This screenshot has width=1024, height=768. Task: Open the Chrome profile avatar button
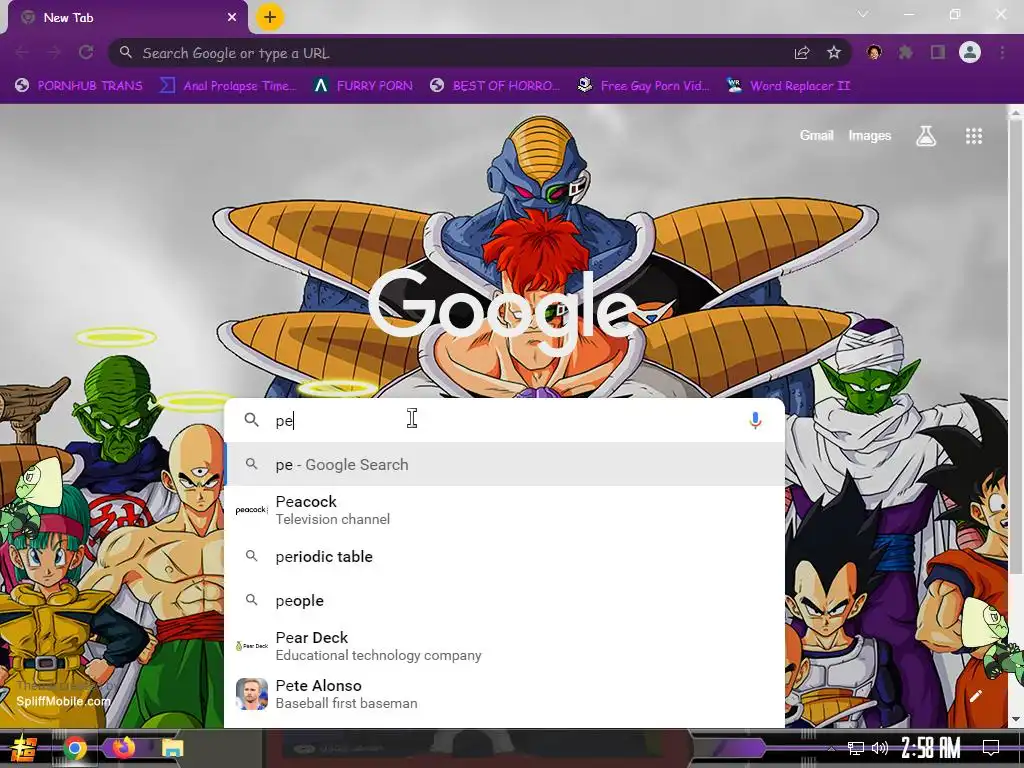click(x=970, y=52)
